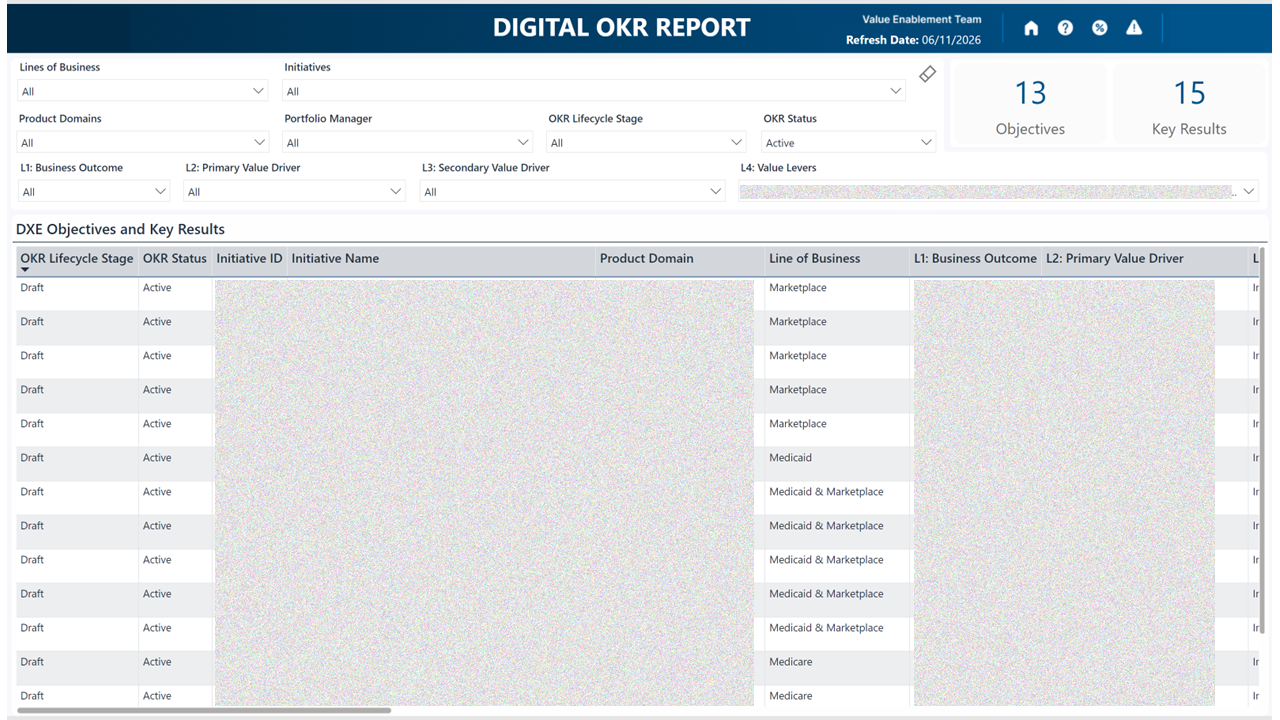Open the Lines of Business dropdown
The width and height of the screenshot is (1280, 720).
click(143, 91)
